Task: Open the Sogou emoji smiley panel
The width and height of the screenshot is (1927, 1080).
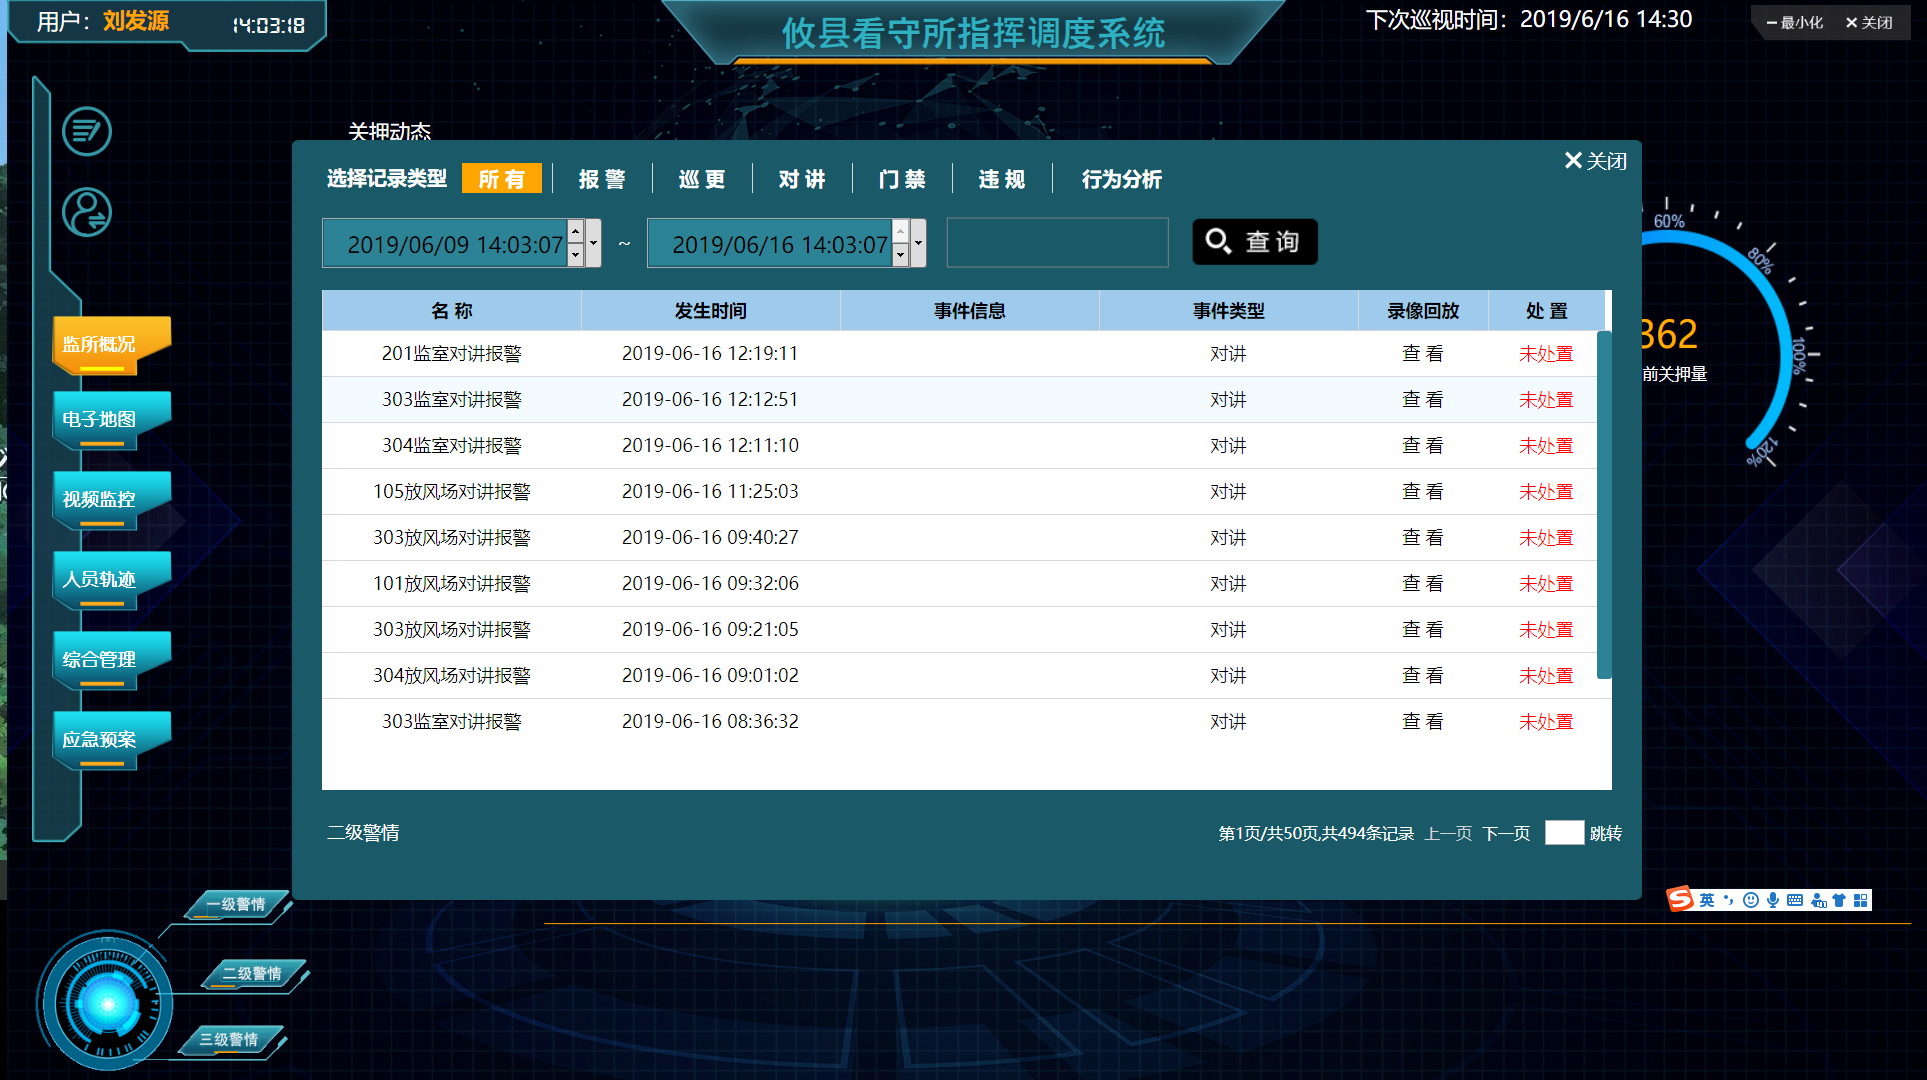Action: (x=1750, y=901)
